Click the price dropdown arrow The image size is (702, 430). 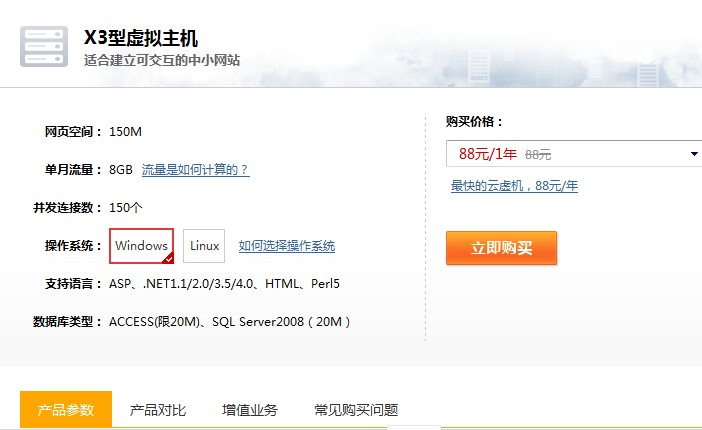coord(694,154)
